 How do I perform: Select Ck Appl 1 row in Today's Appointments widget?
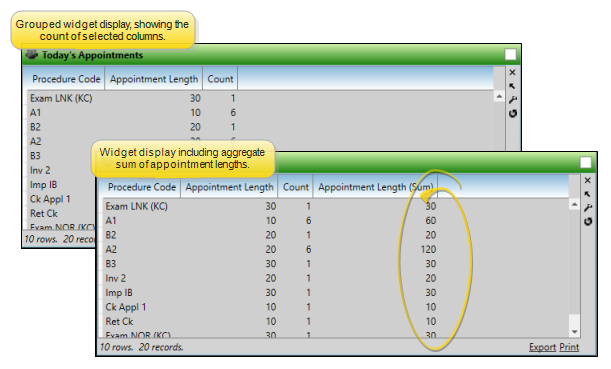tap(60, 199)
